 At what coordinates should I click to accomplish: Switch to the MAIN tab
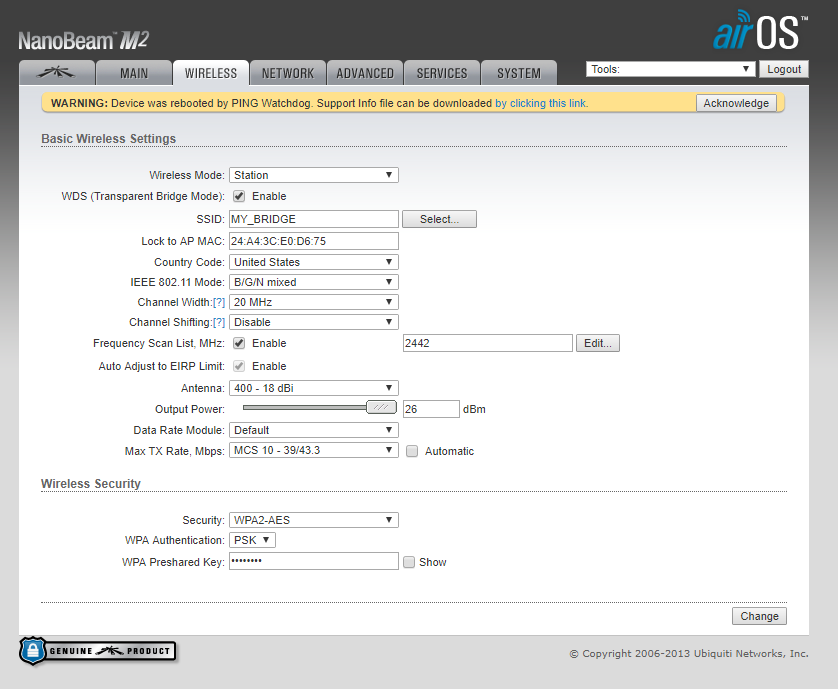coord(134,73)
